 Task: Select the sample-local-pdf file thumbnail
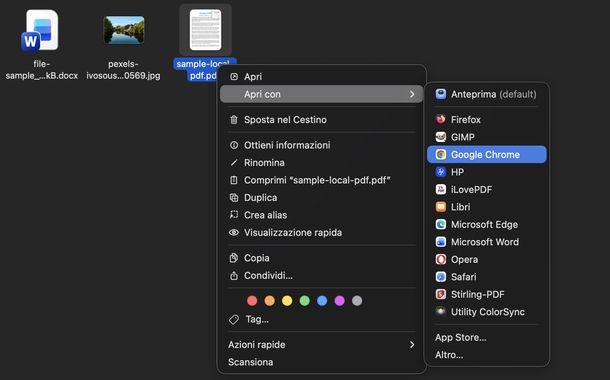(205, 30)
